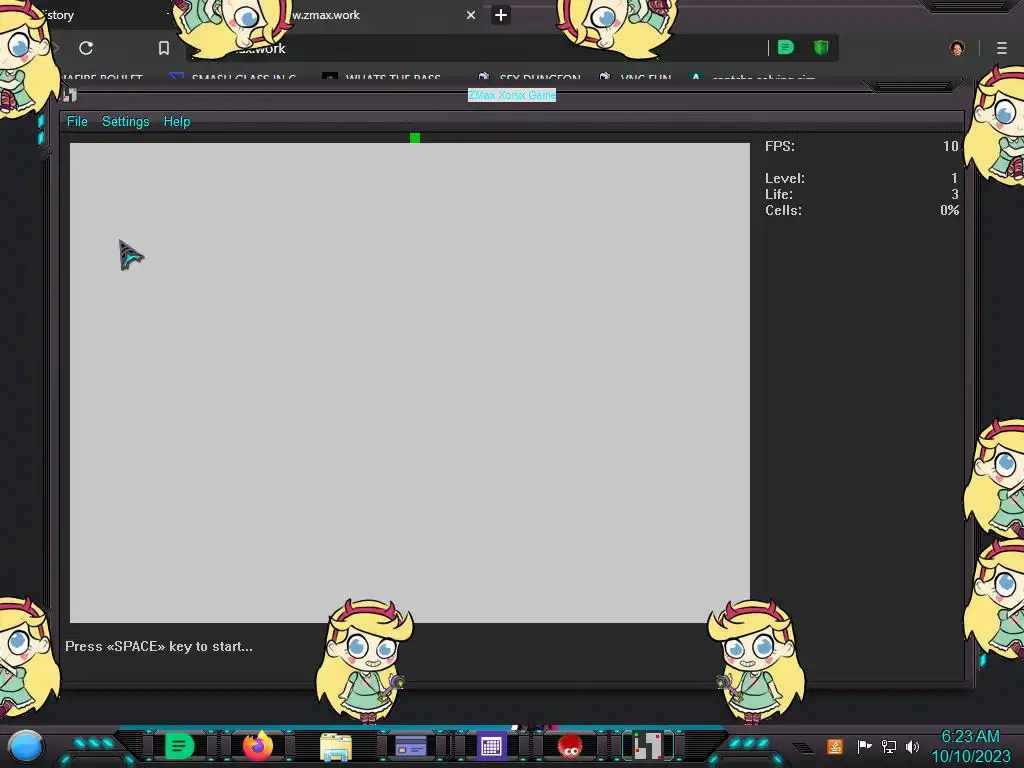Click the Cells value 0%

point(950,210)
